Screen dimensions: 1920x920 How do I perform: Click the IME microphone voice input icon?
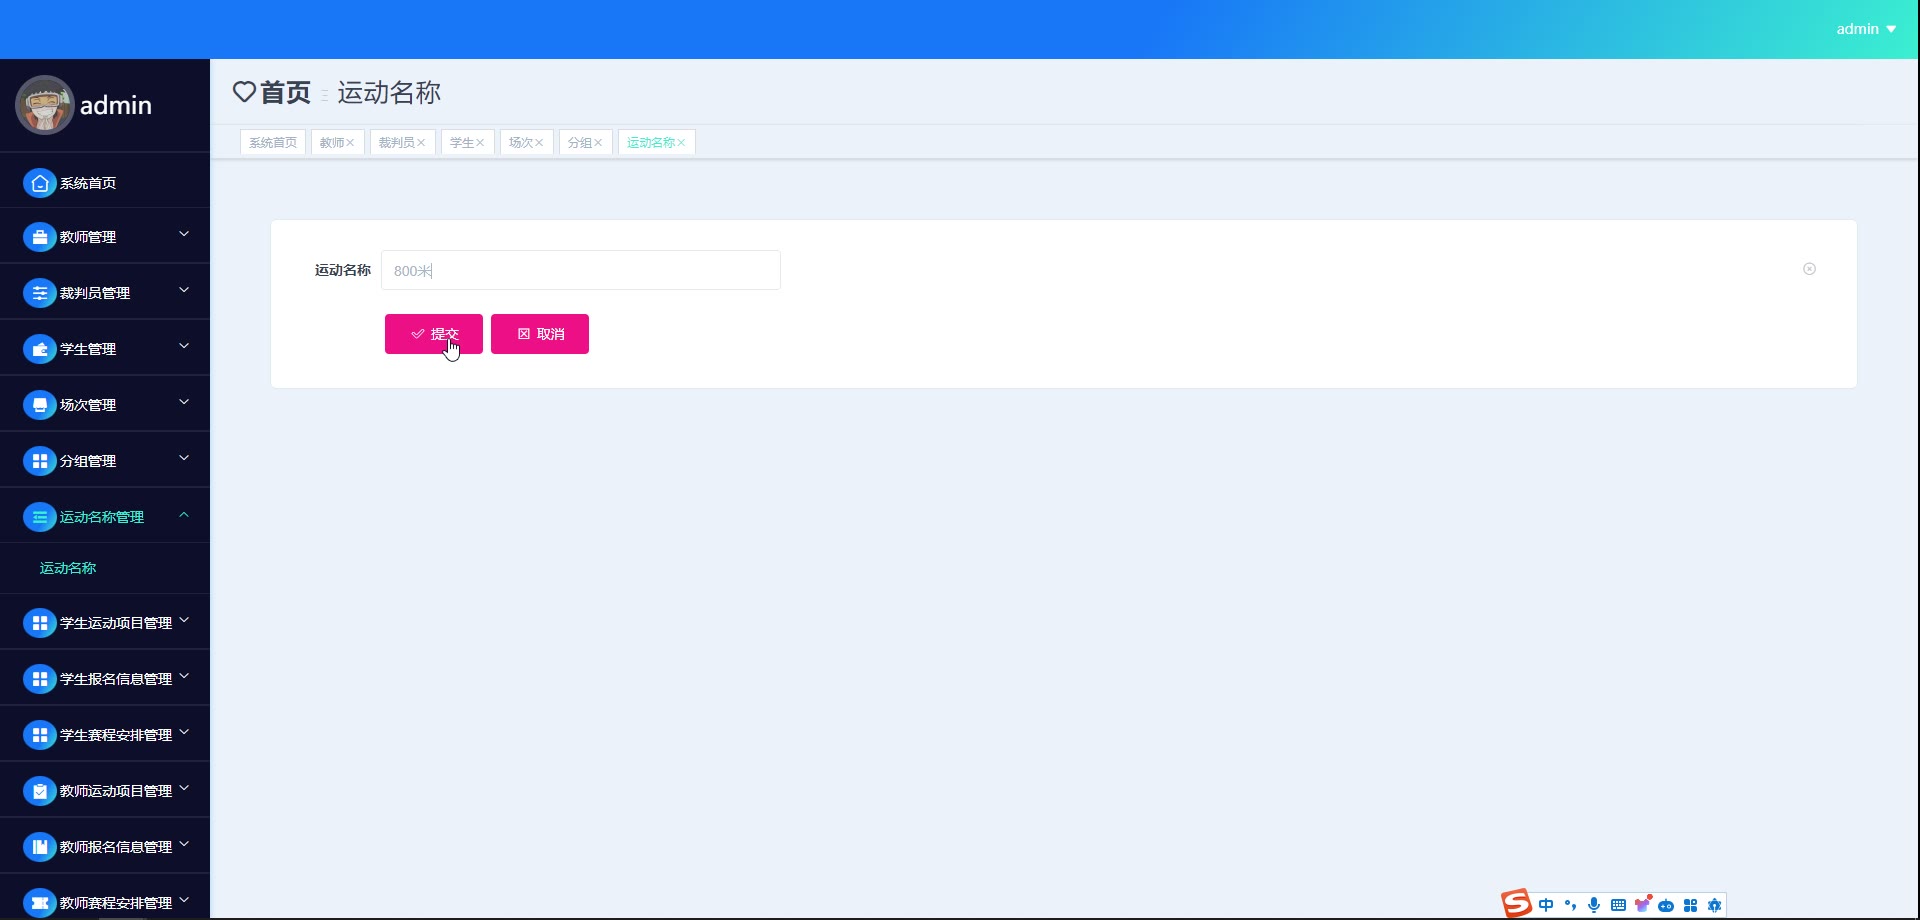(1594, 905)
